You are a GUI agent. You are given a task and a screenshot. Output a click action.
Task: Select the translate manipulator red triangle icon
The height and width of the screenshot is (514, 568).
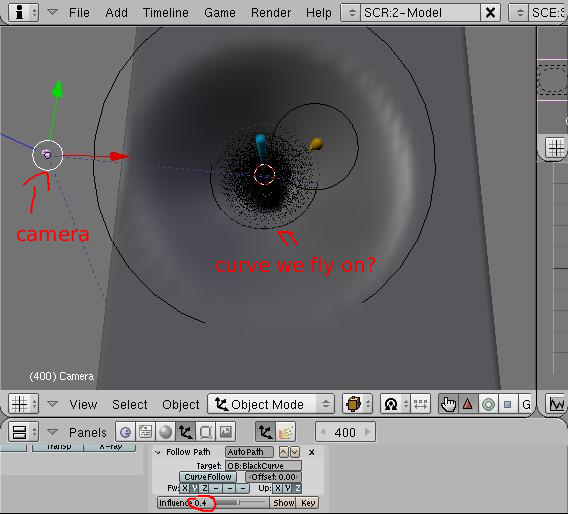tap(468, 404)
